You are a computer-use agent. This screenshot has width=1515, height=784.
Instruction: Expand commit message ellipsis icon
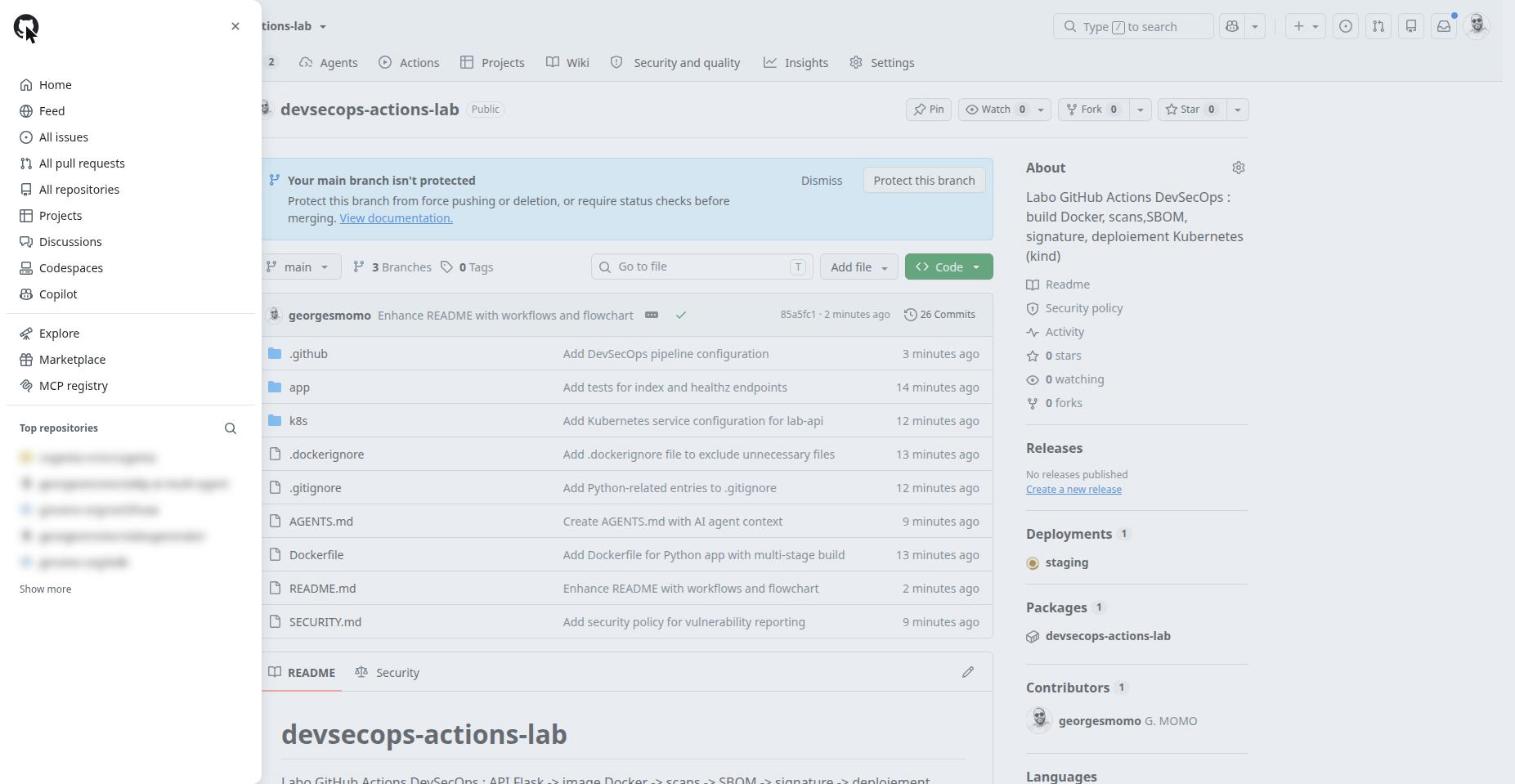tap(651, 315)
